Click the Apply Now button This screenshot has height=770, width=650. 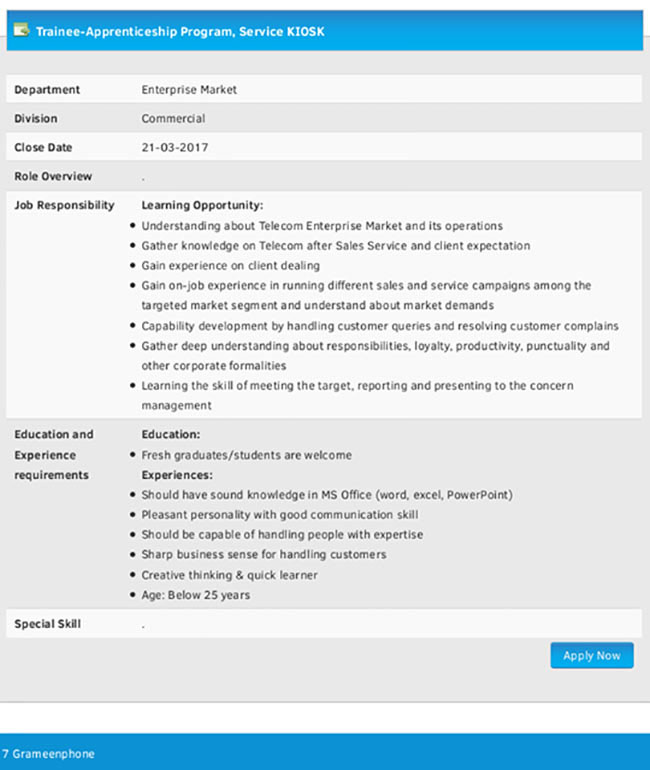[591, 656]
